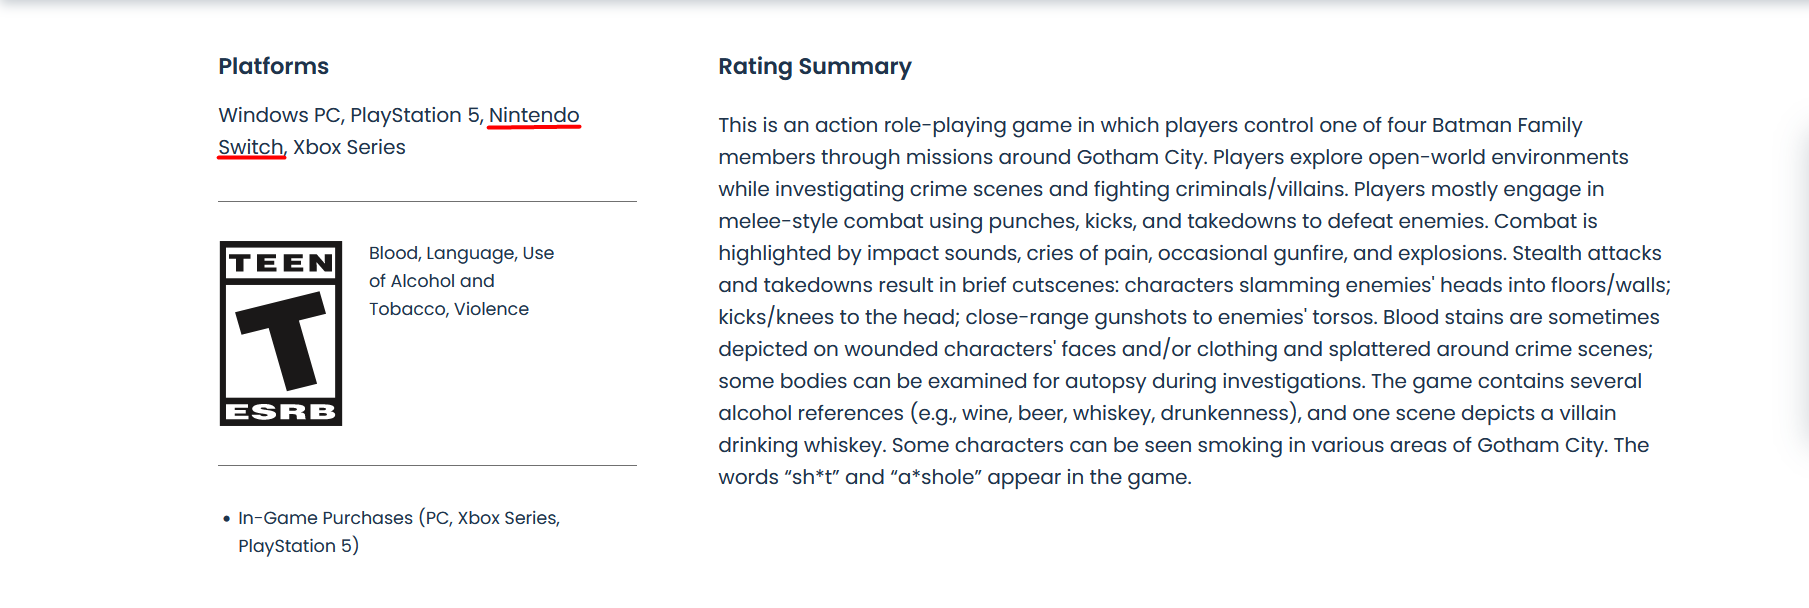Click the Blood, Language, Use descriptor line
Image resolution: width=1809 pixels, height=608 pixels.
(x=461, y=253)
